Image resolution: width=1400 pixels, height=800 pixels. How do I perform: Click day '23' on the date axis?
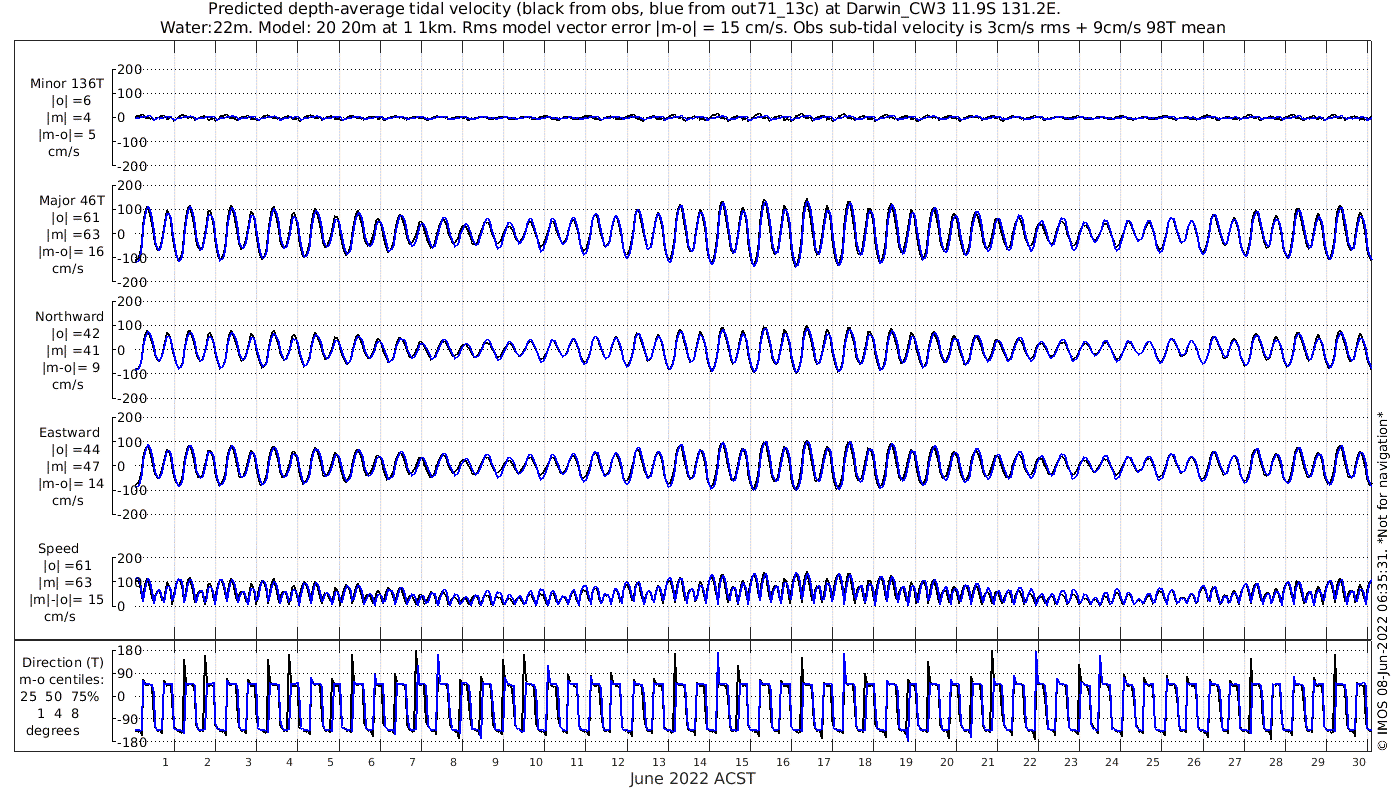coord(1070,762)
